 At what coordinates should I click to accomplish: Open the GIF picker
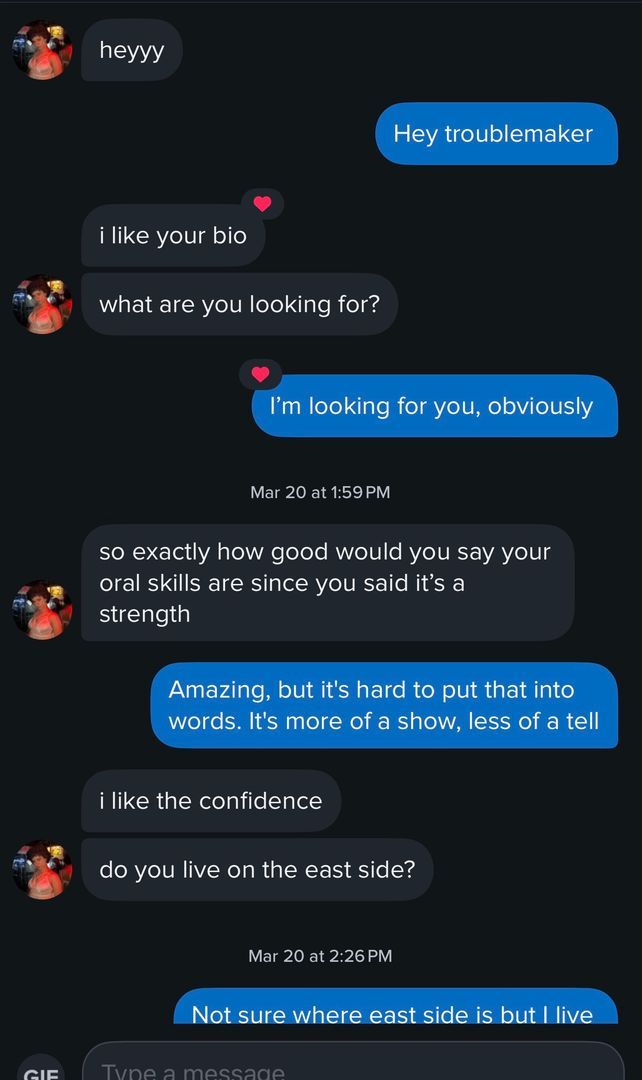pos(41,1072)
